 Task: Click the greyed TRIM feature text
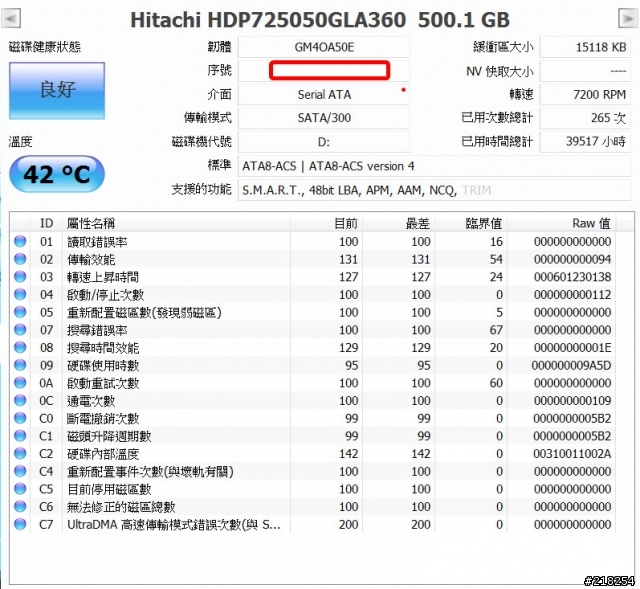[476, 190]
